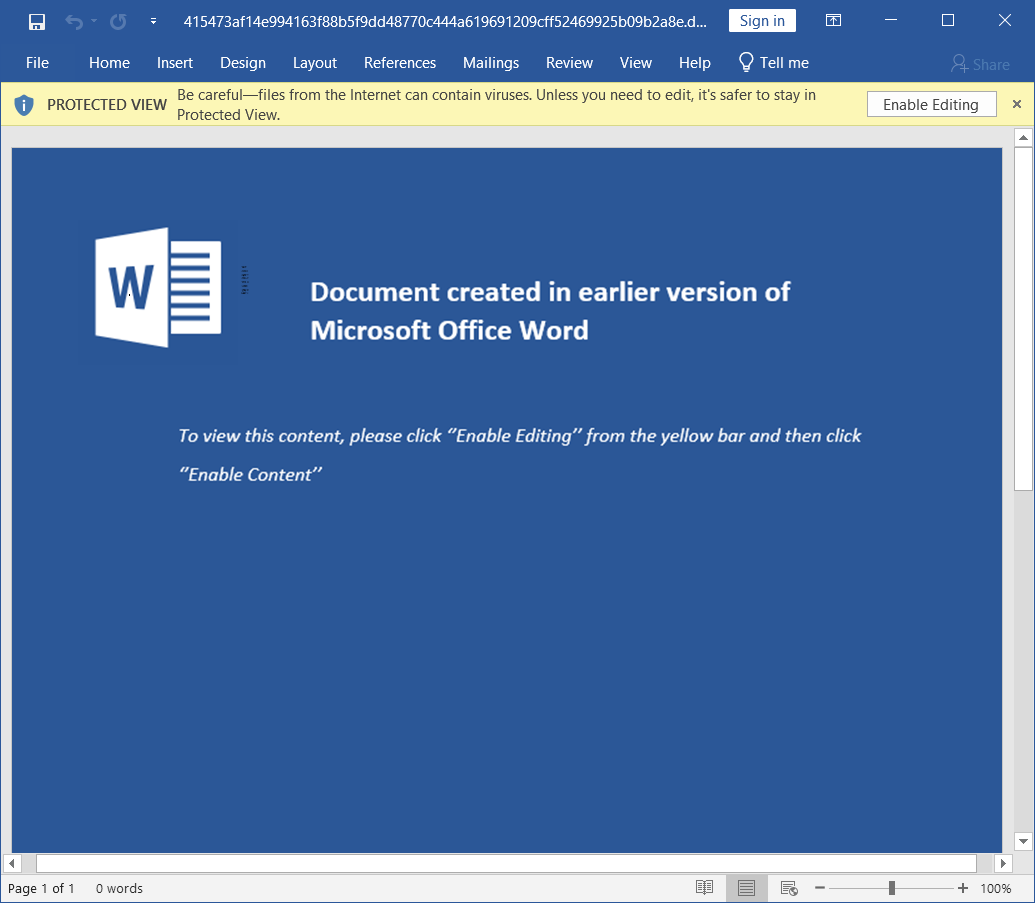Click the Redo icon in quick access

tap(118, 21)
